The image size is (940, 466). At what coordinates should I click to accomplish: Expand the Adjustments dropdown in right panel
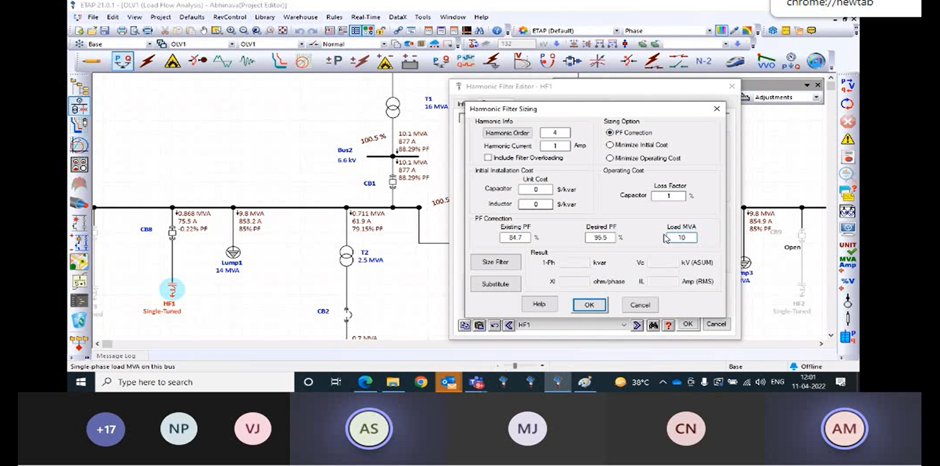pos(816,97)
